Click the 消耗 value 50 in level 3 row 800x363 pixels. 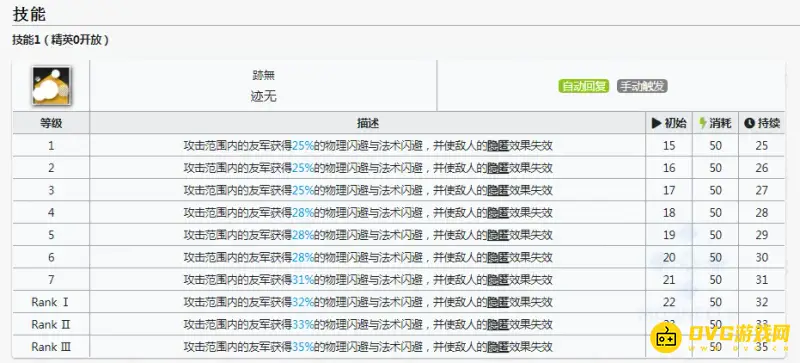(715, 190)
